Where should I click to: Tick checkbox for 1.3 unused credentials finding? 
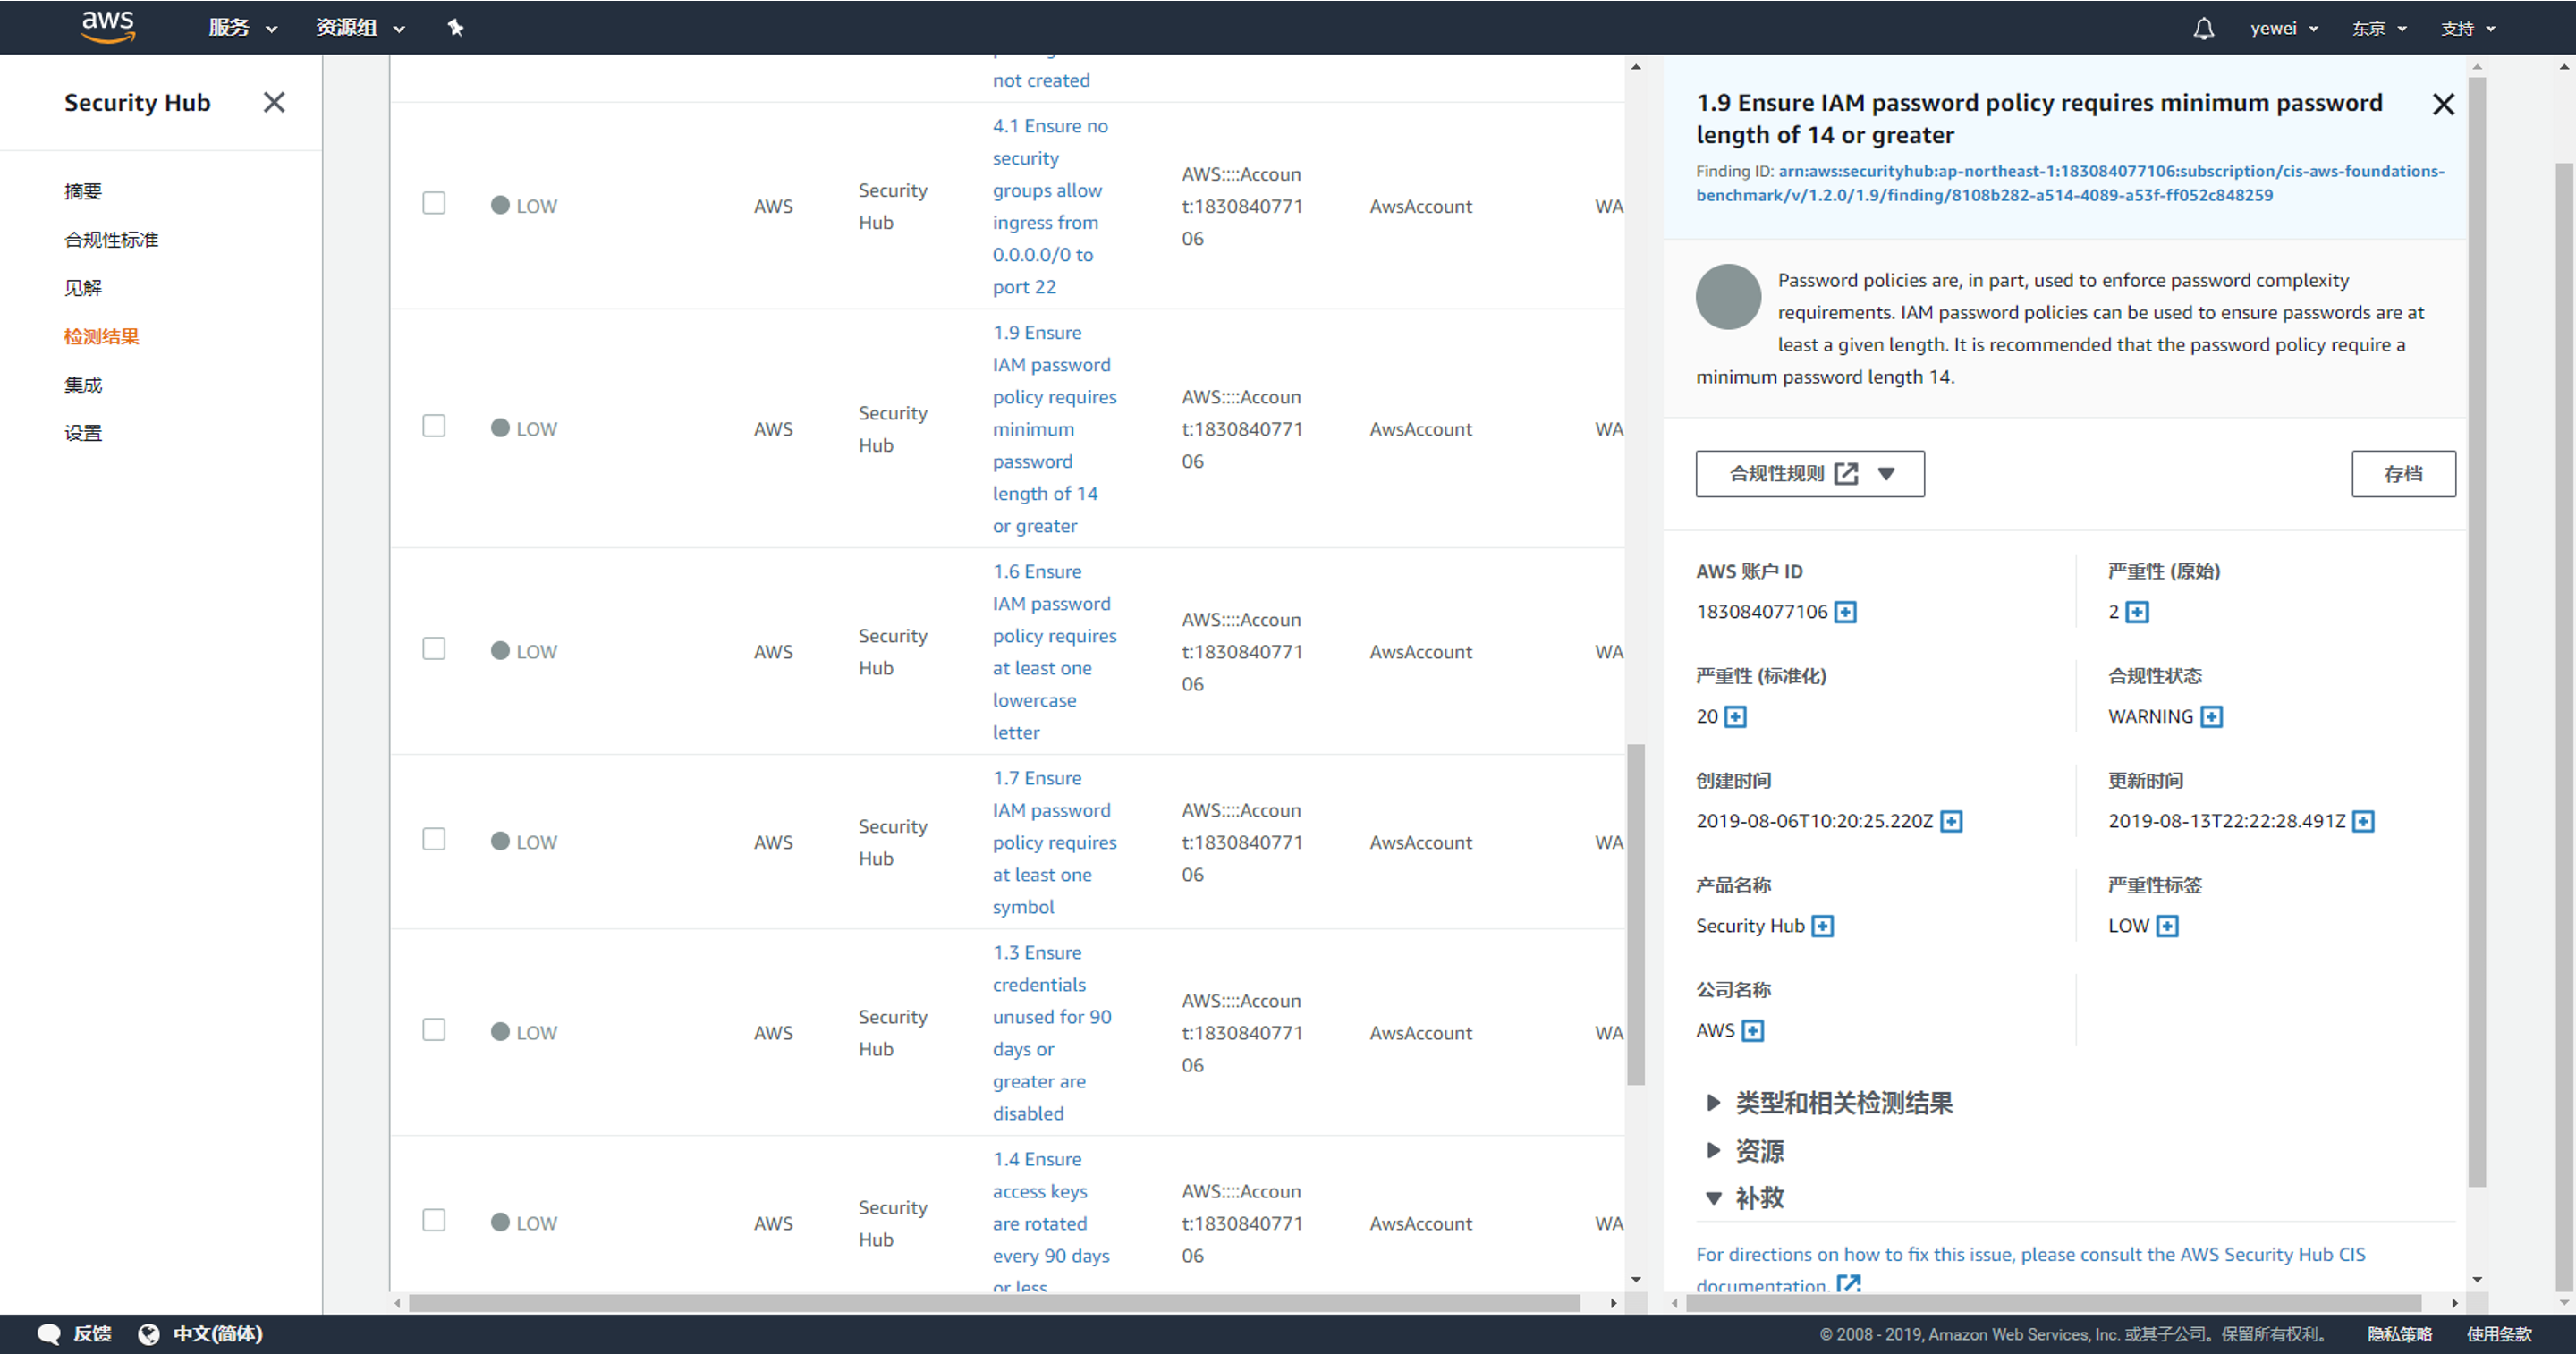(434, 1030)
